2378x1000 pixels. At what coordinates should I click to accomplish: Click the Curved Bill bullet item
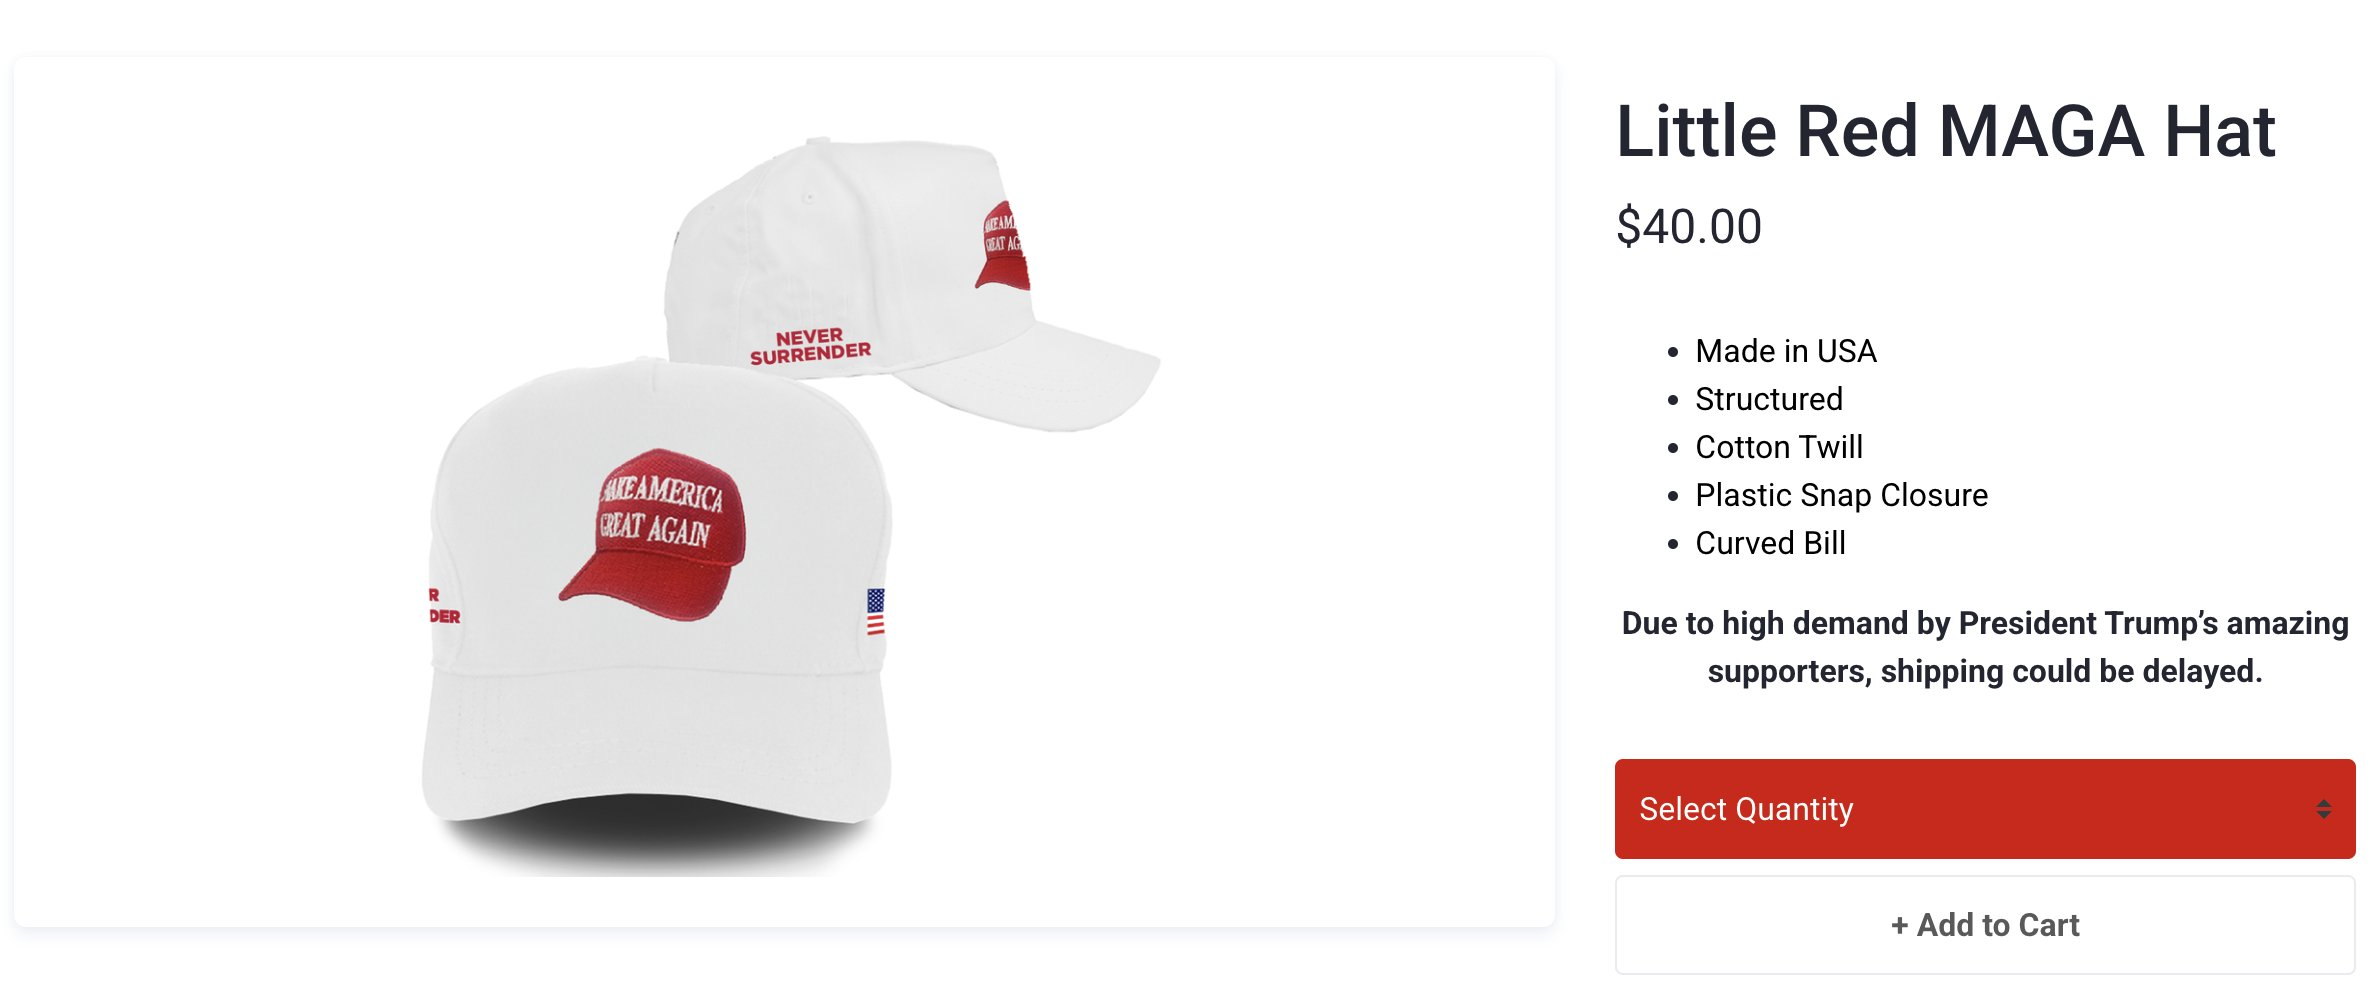tap(1770, 543)
